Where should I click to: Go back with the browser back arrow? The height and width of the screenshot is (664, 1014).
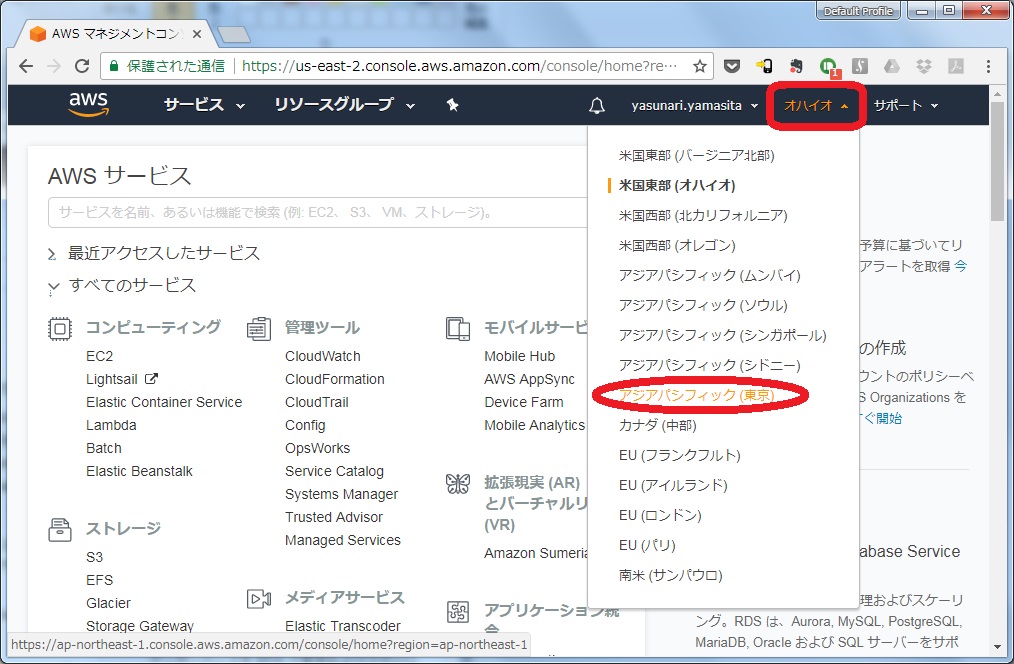coord(26,66)
